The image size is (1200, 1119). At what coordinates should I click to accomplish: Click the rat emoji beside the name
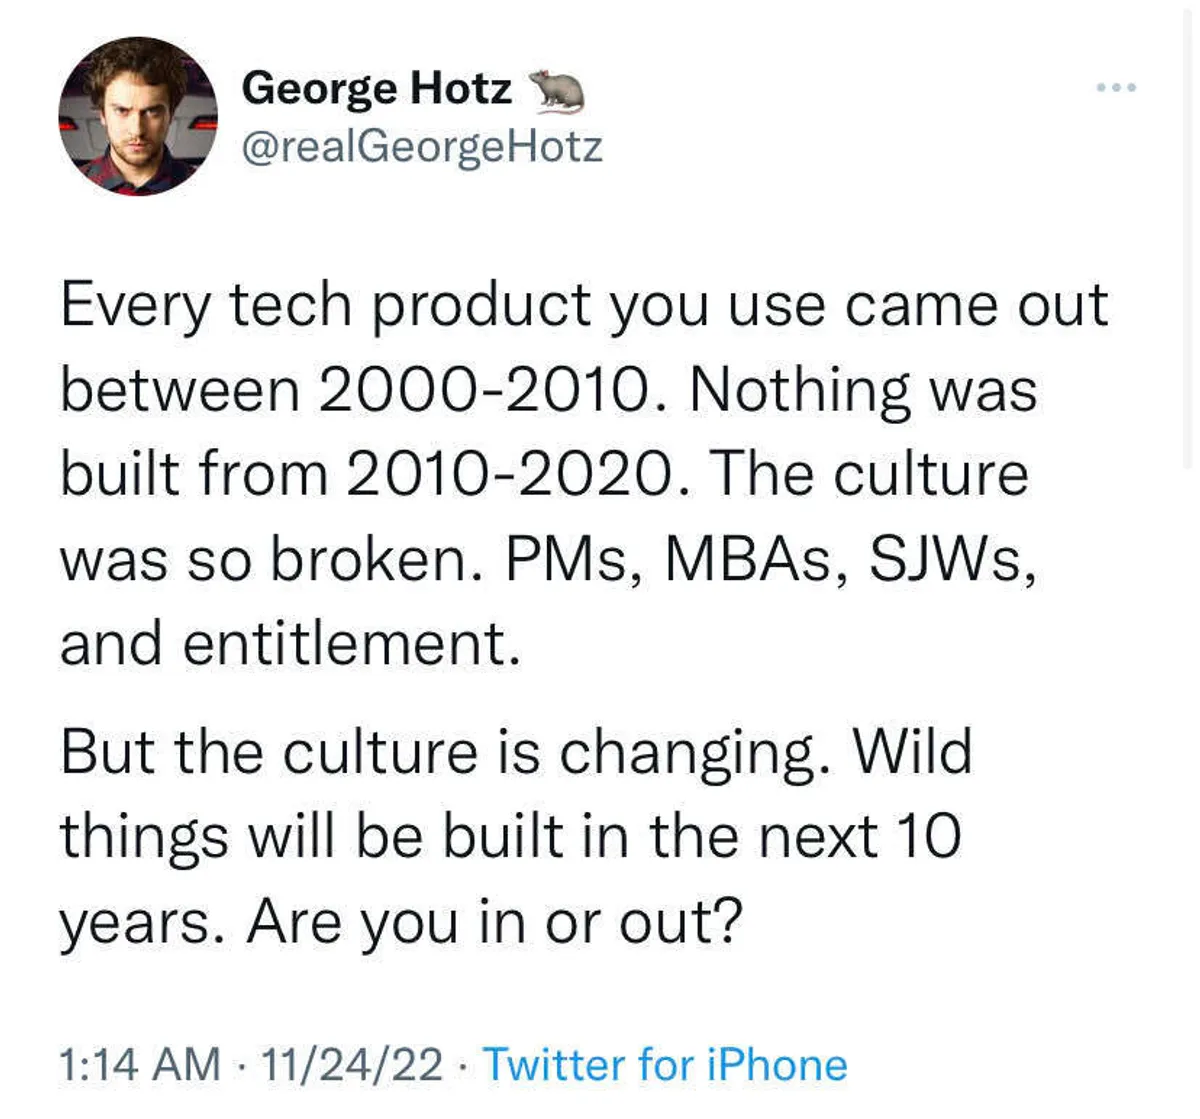click(x=555, y=90)
